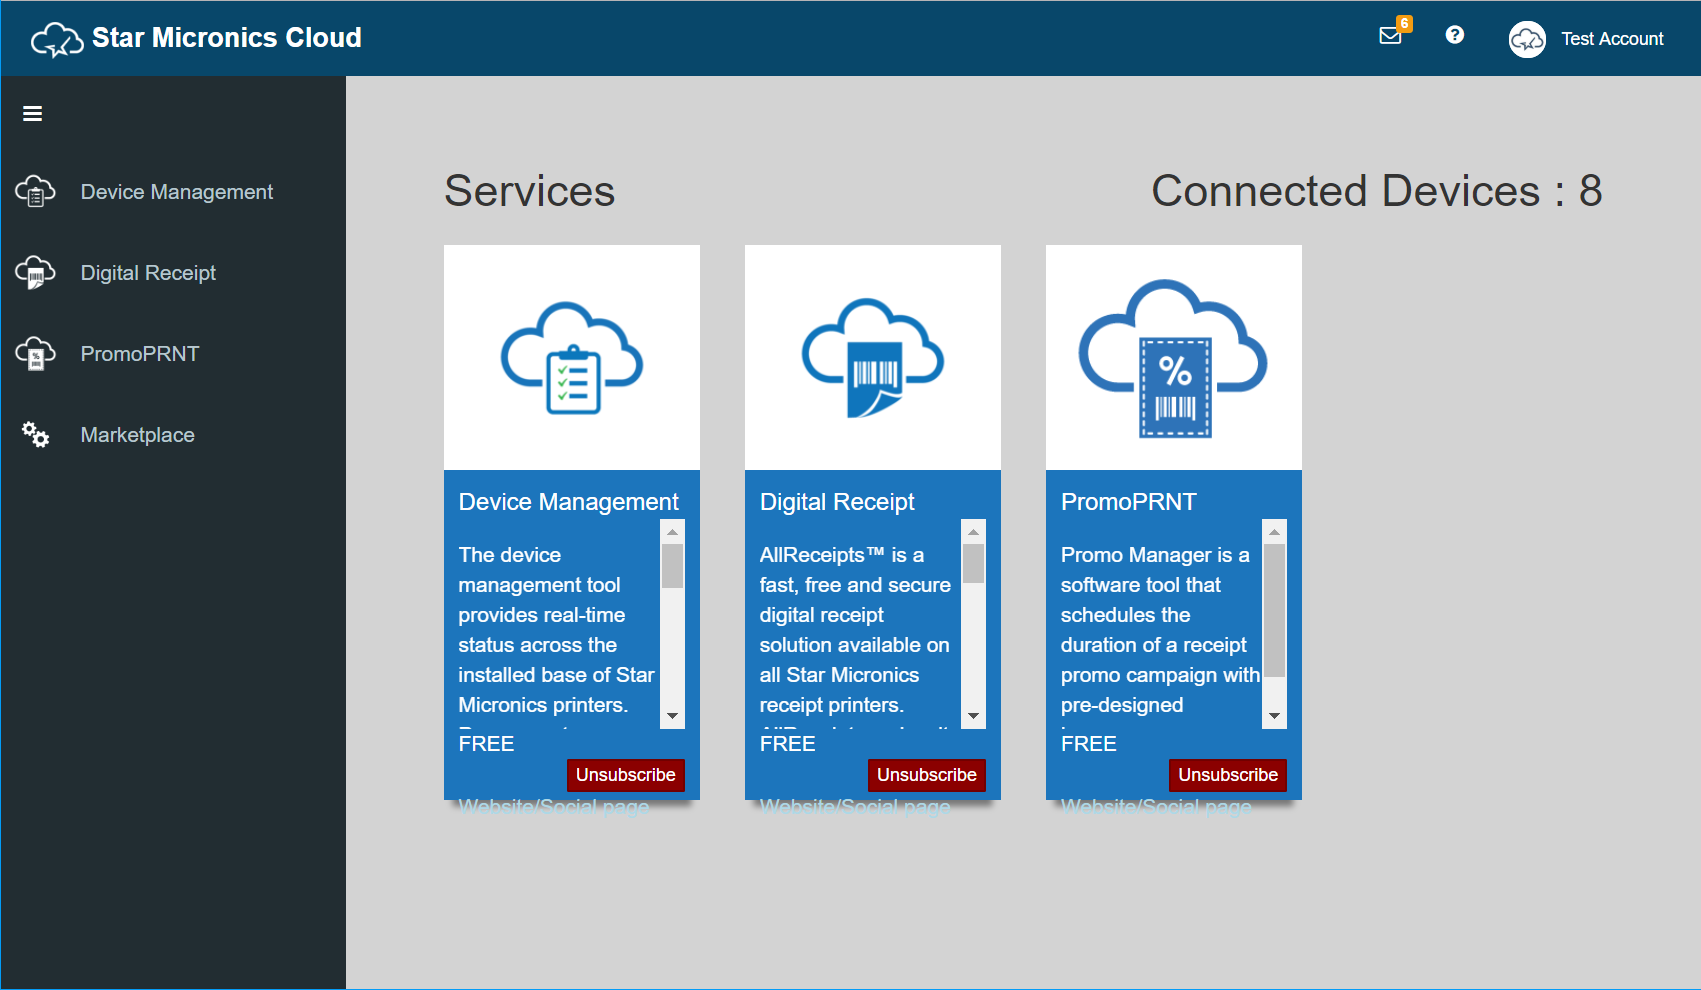The width and height of the screenshot is (1701, 990).
Task: Click the AllReceipts description text
Action: point(855,630)
